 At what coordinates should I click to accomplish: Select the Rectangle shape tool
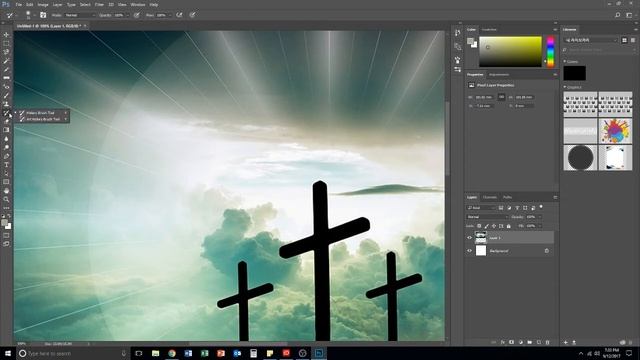(x=6, y=182)
